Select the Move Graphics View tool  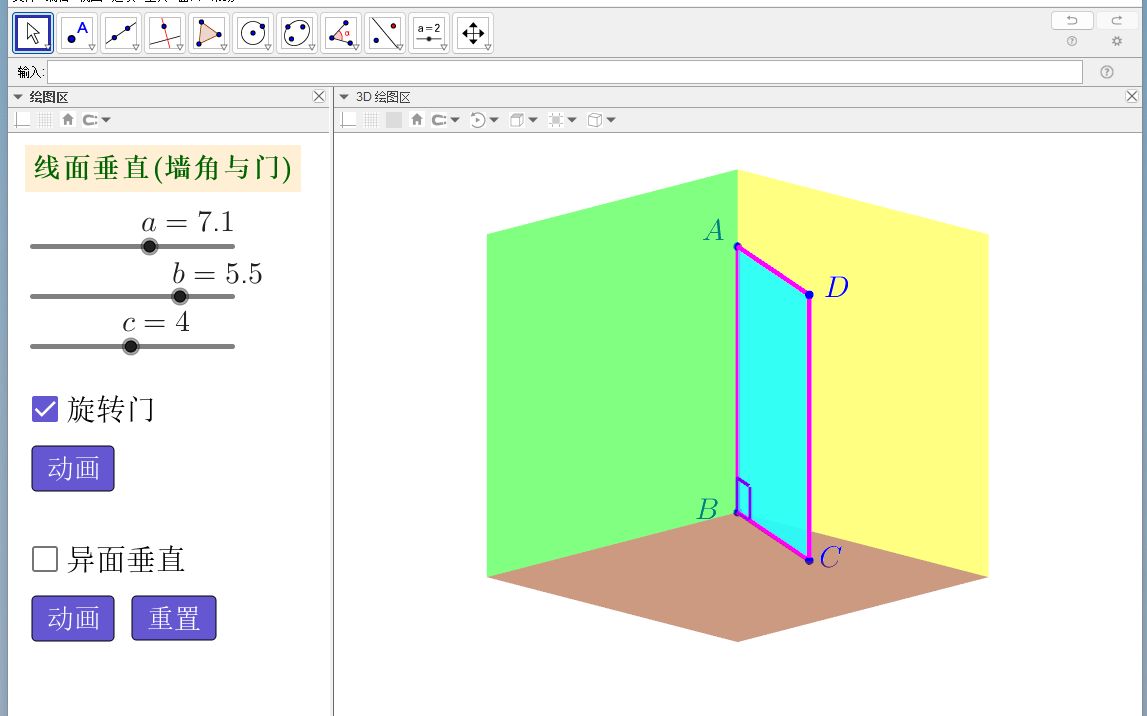pyautogui.click(x=473, y=34)
